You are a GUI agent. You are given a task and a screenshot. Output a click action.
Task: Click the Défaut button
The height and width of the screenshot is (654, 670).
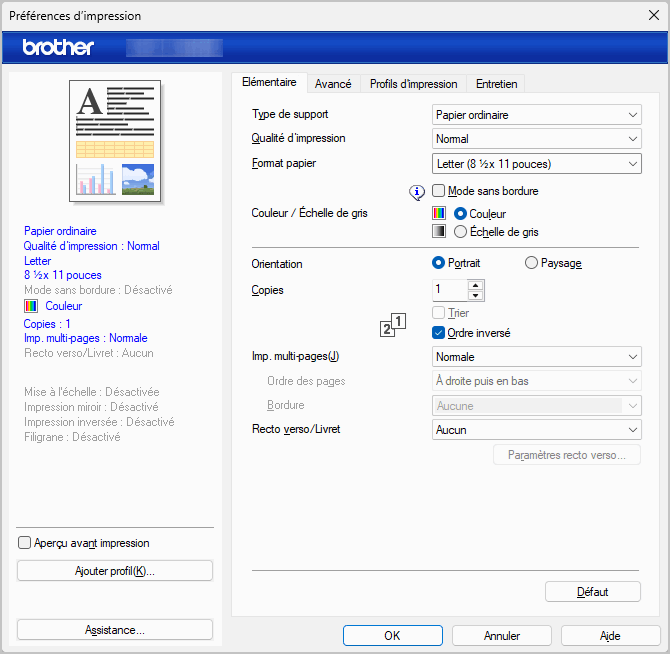(x=592, y=592)
